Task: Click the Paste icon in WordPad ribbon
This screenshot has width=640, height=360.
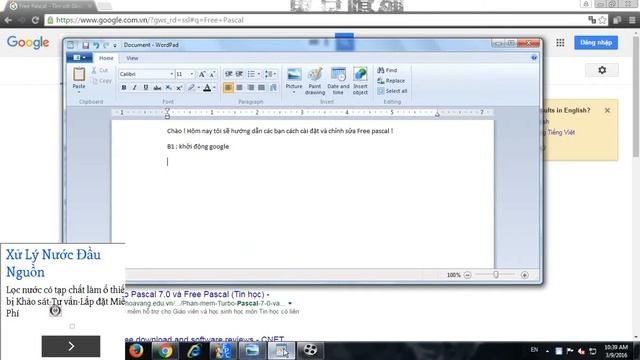Action: [x=79, y=74]
